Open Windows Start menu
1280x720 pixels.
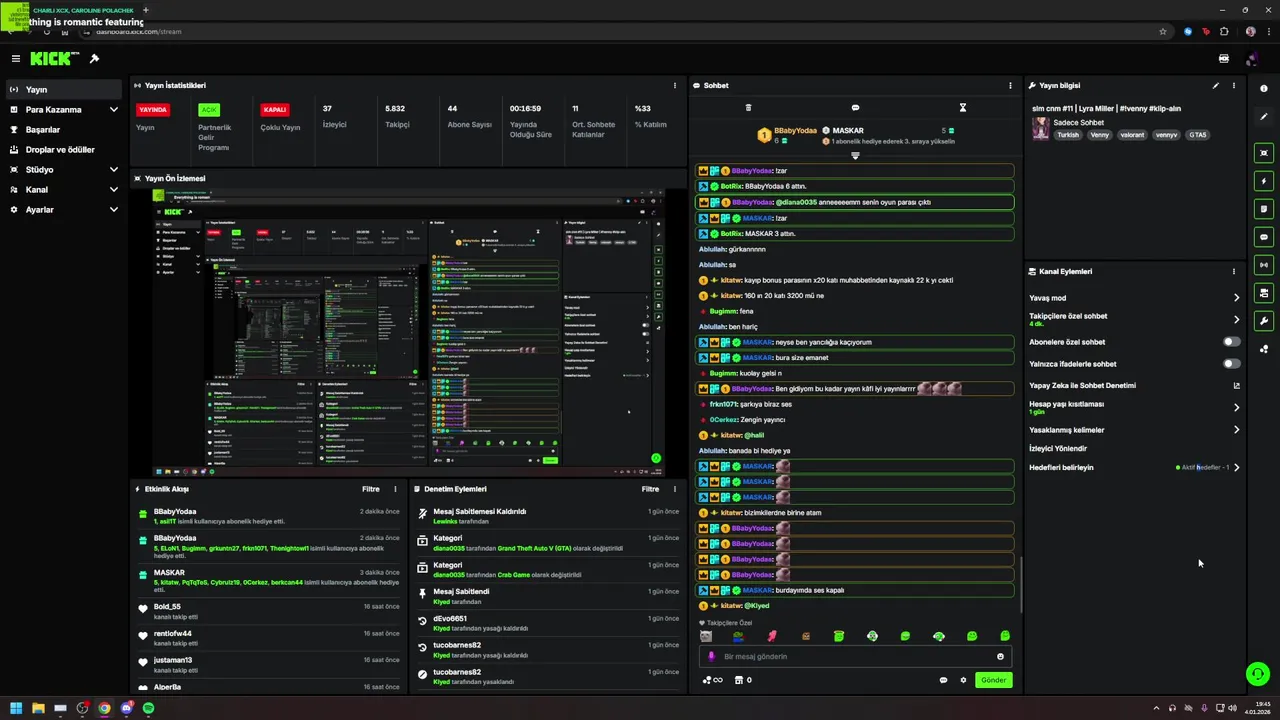coord(16,708)
